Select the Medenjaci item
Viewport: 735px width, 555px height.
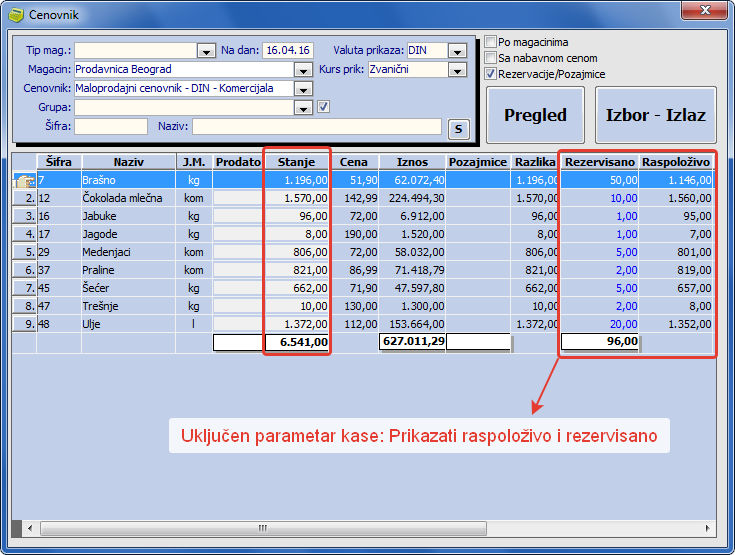[x=106, y=252]
